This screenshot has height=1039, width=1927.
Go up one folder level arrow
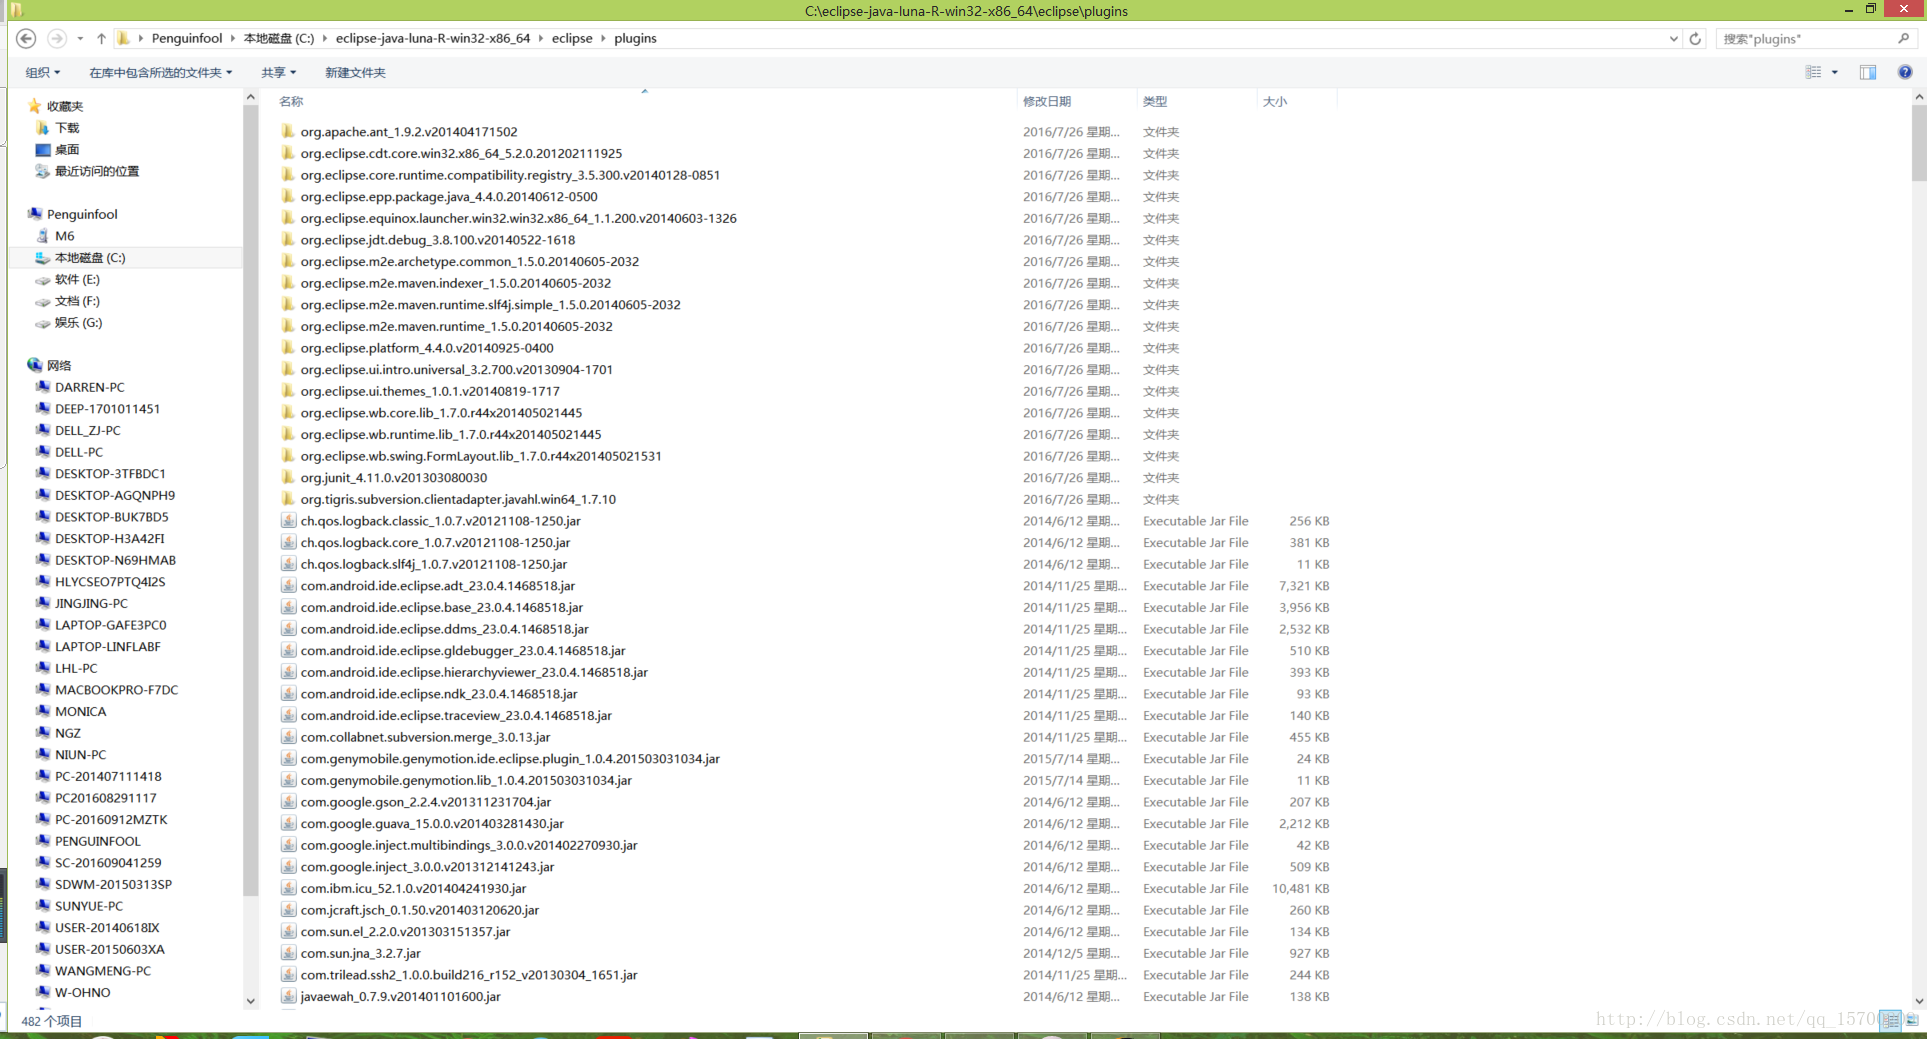(101, 39)
